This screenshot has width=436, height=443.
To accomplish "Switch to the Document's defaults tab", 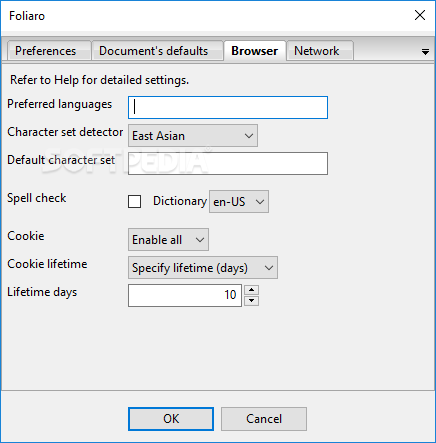I will 154,51.
